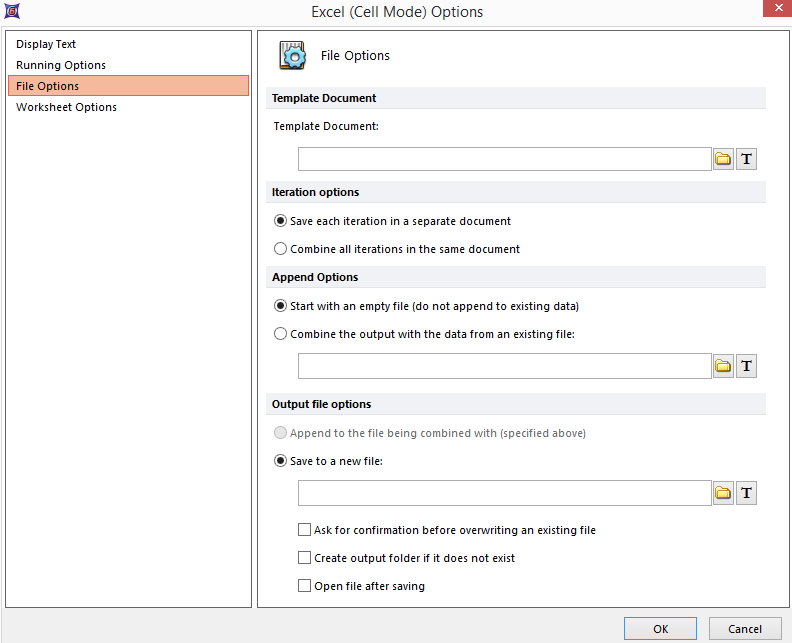Browse for existing file to combine with
Viewport: 792px width, 643px height.
pyautogui.click(x=723, y=366)
